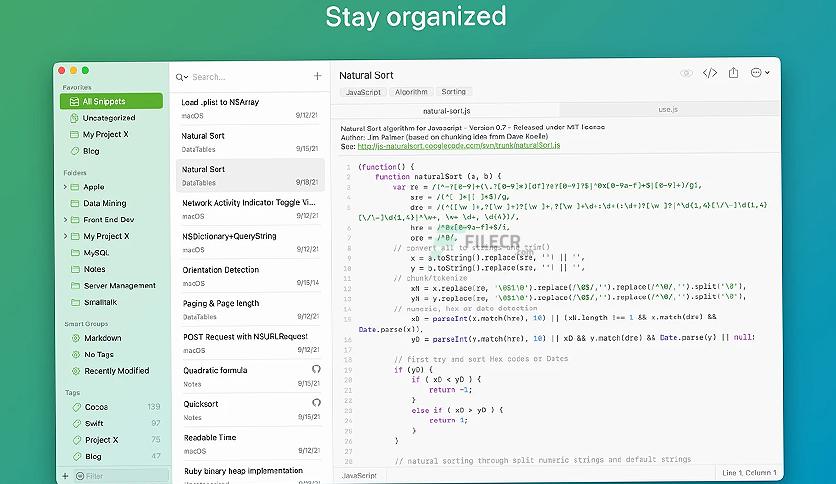Share the Natural Sort snippet
The image size is (836, 484).
click(734, 72)
